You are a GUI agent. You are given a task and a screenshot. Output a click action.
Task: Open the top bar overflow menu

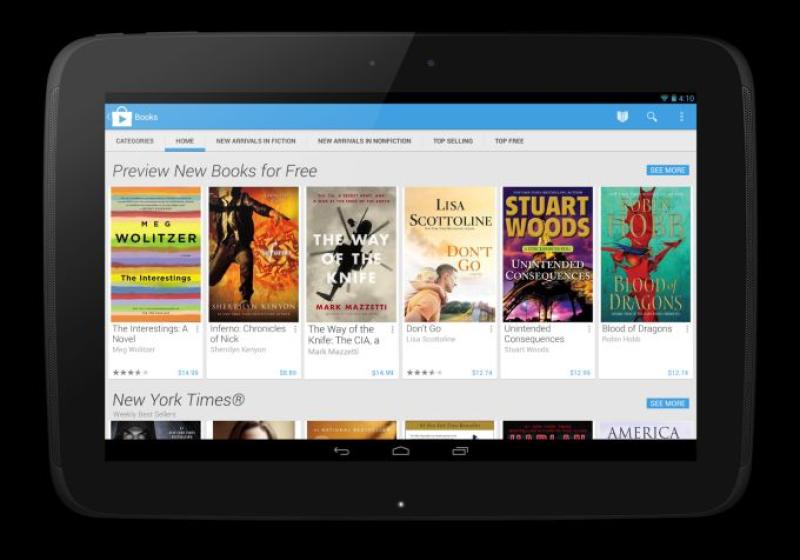click(682, 117)
